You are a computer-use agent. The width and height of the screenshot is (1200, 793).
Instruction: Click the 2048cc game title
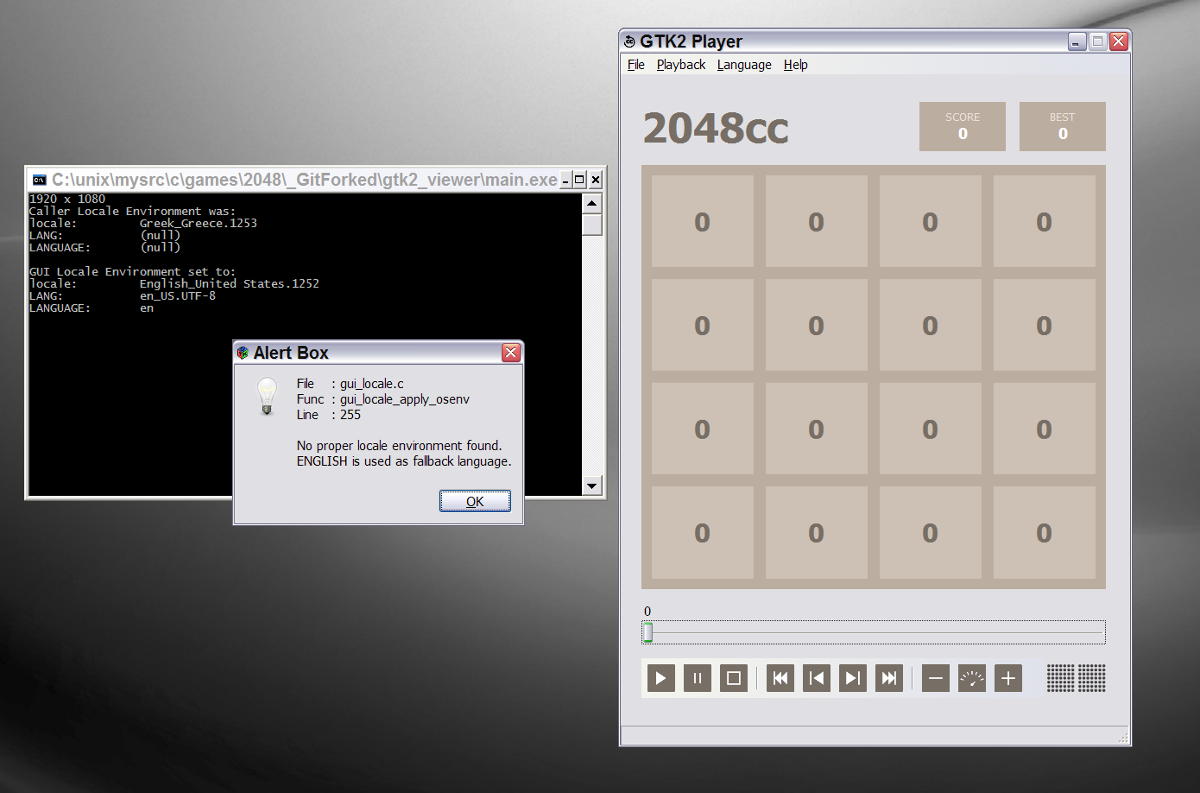pyautogui.click(x=716, y=128)
